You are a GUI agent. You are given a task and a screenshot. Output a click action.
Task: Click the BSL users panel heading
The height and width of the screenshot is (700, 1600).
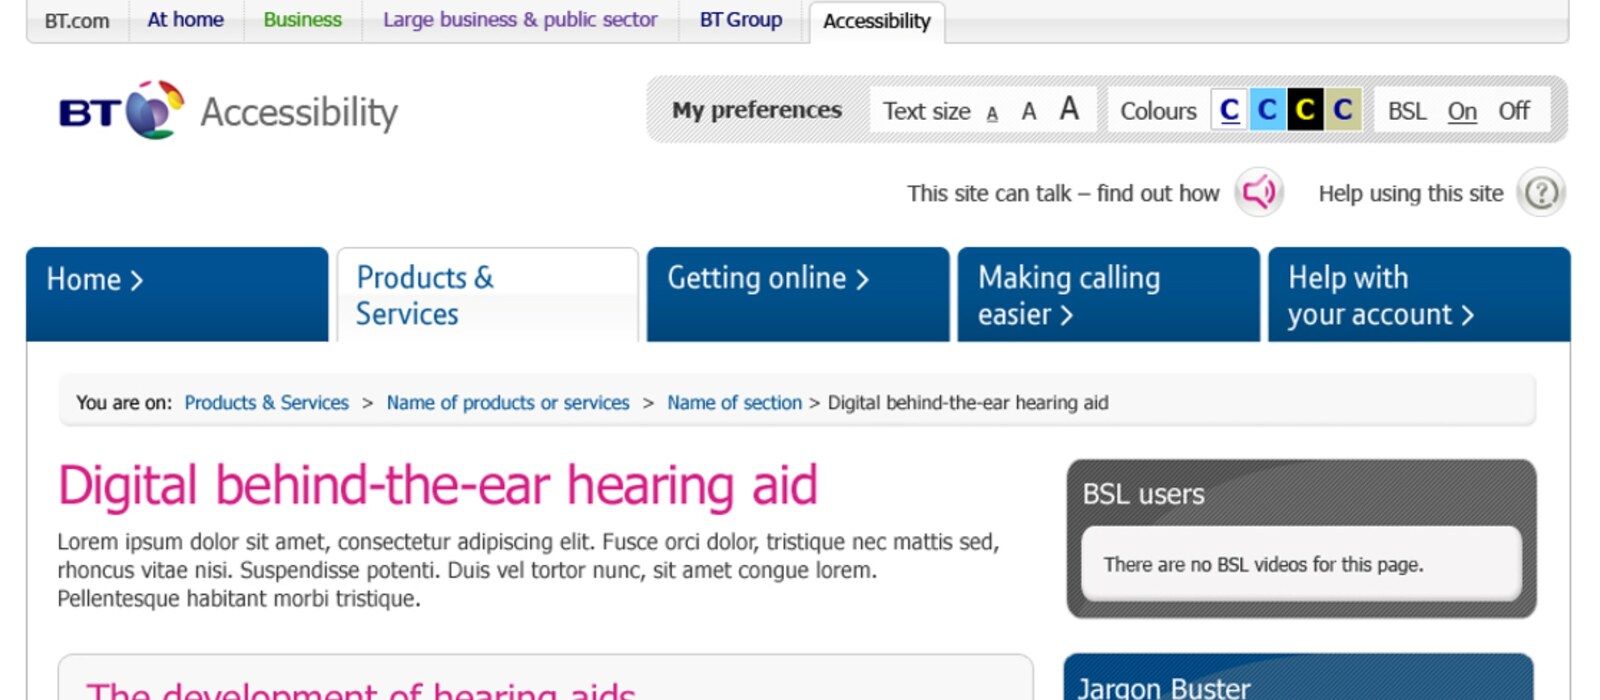tap(1143, 494)
